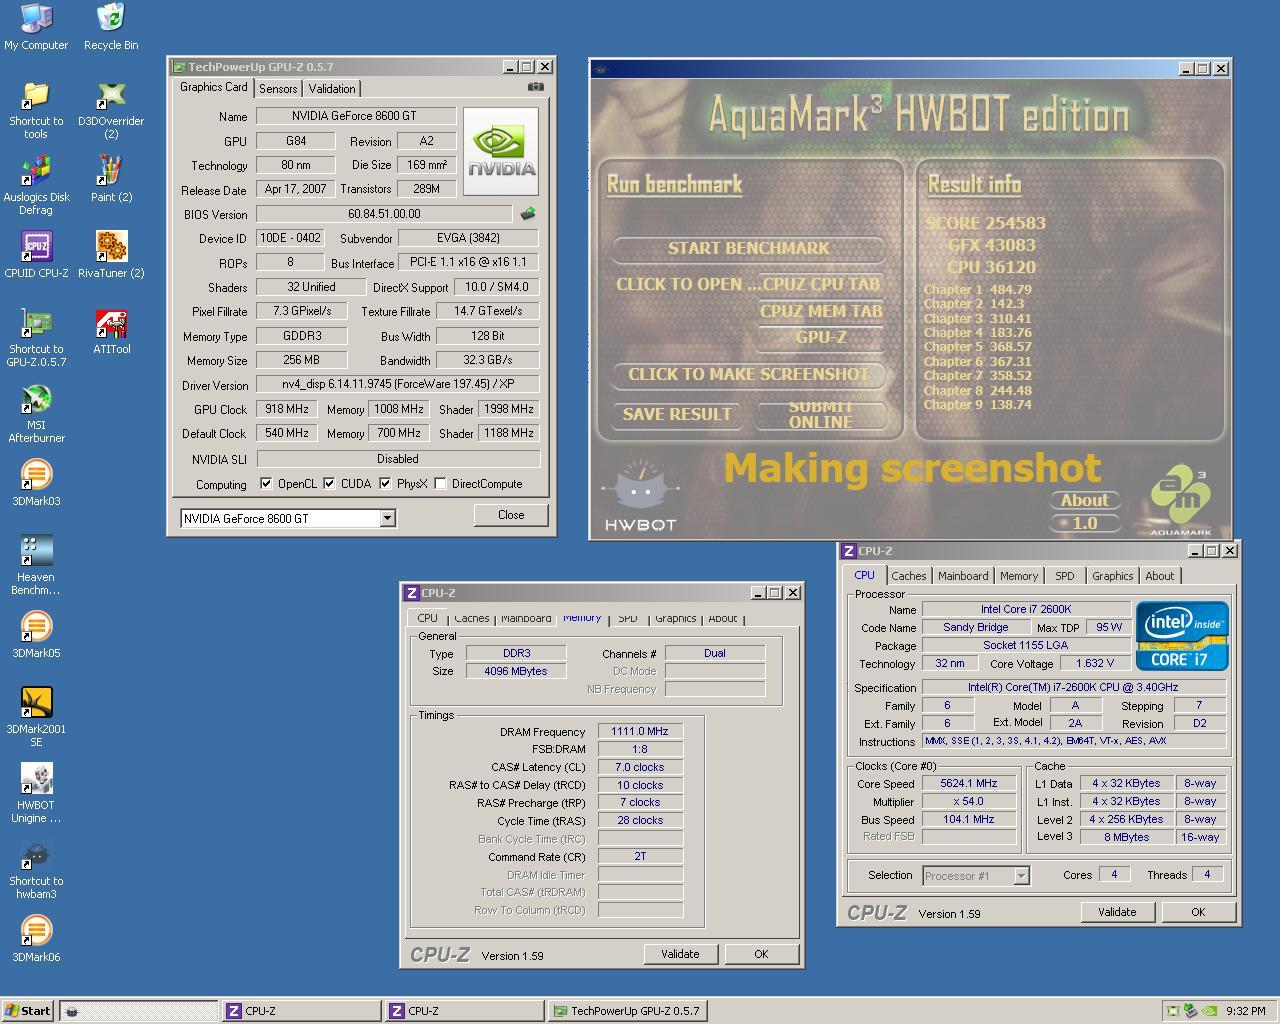Toggle the PhysX checkbox in GPU-Z
The height and width of the screenshot is (1024, 1280).
384,483
